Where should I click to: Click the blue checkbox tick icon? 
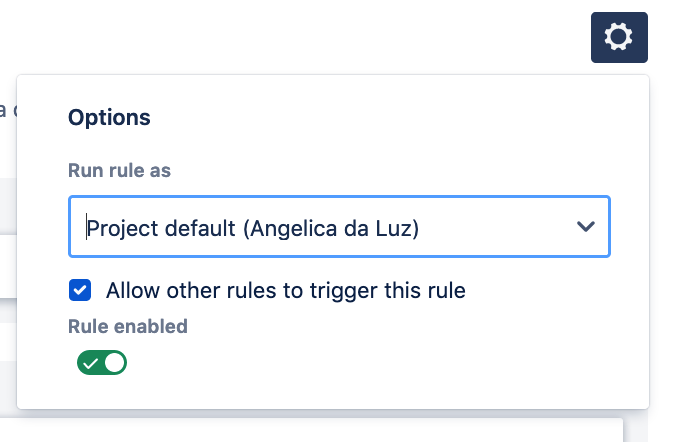click(x=80, y=291)
